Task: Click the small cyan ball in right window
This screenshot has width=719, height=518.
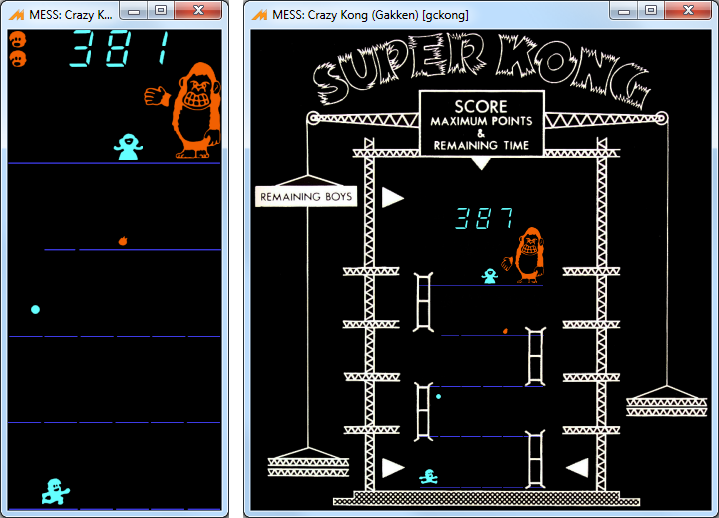Action: coord(438,397)
